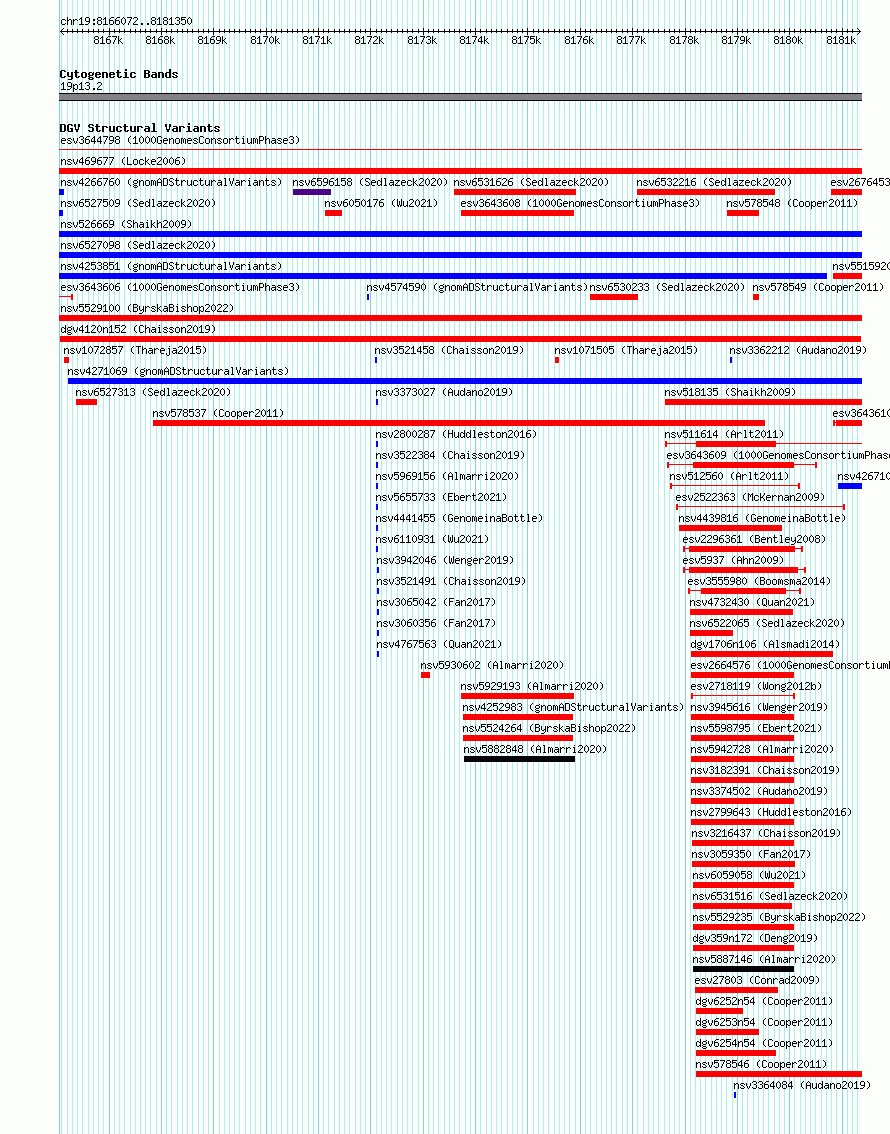Open nsv3216437 (Chaisson2019) variant

tap(766, 832)
